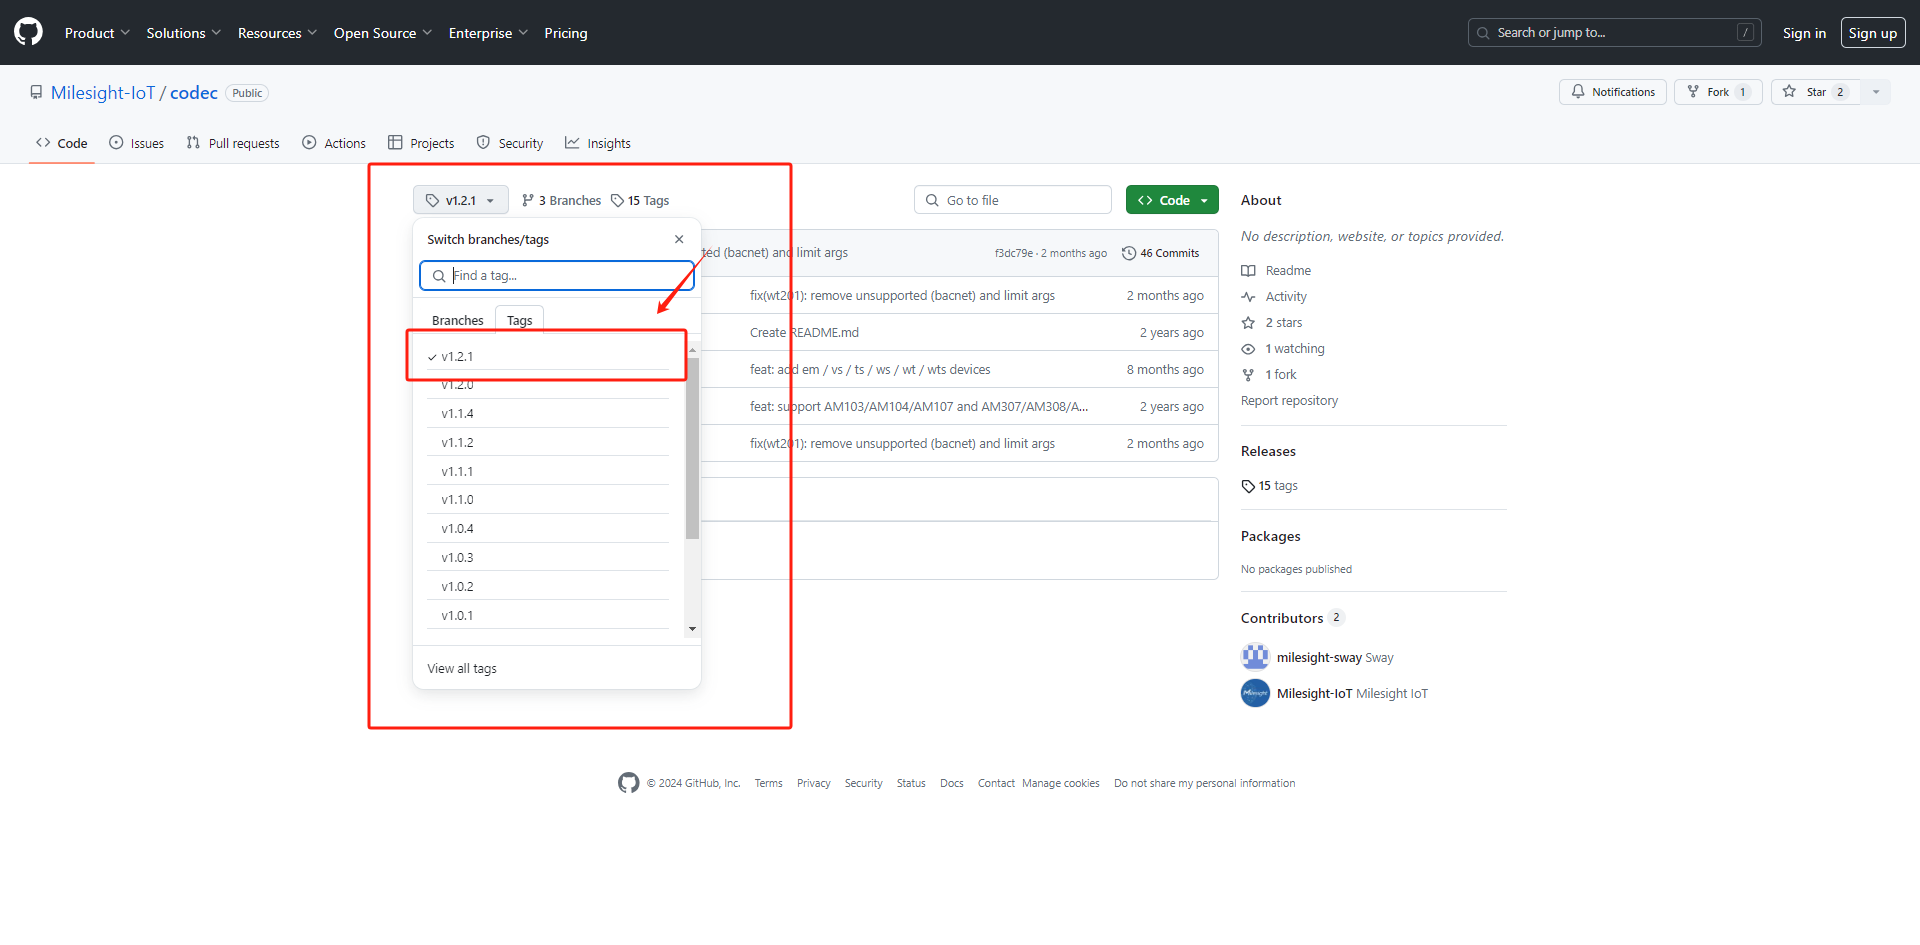
Task: Switch to the Code tab
Action: click(x=61, y=143)
